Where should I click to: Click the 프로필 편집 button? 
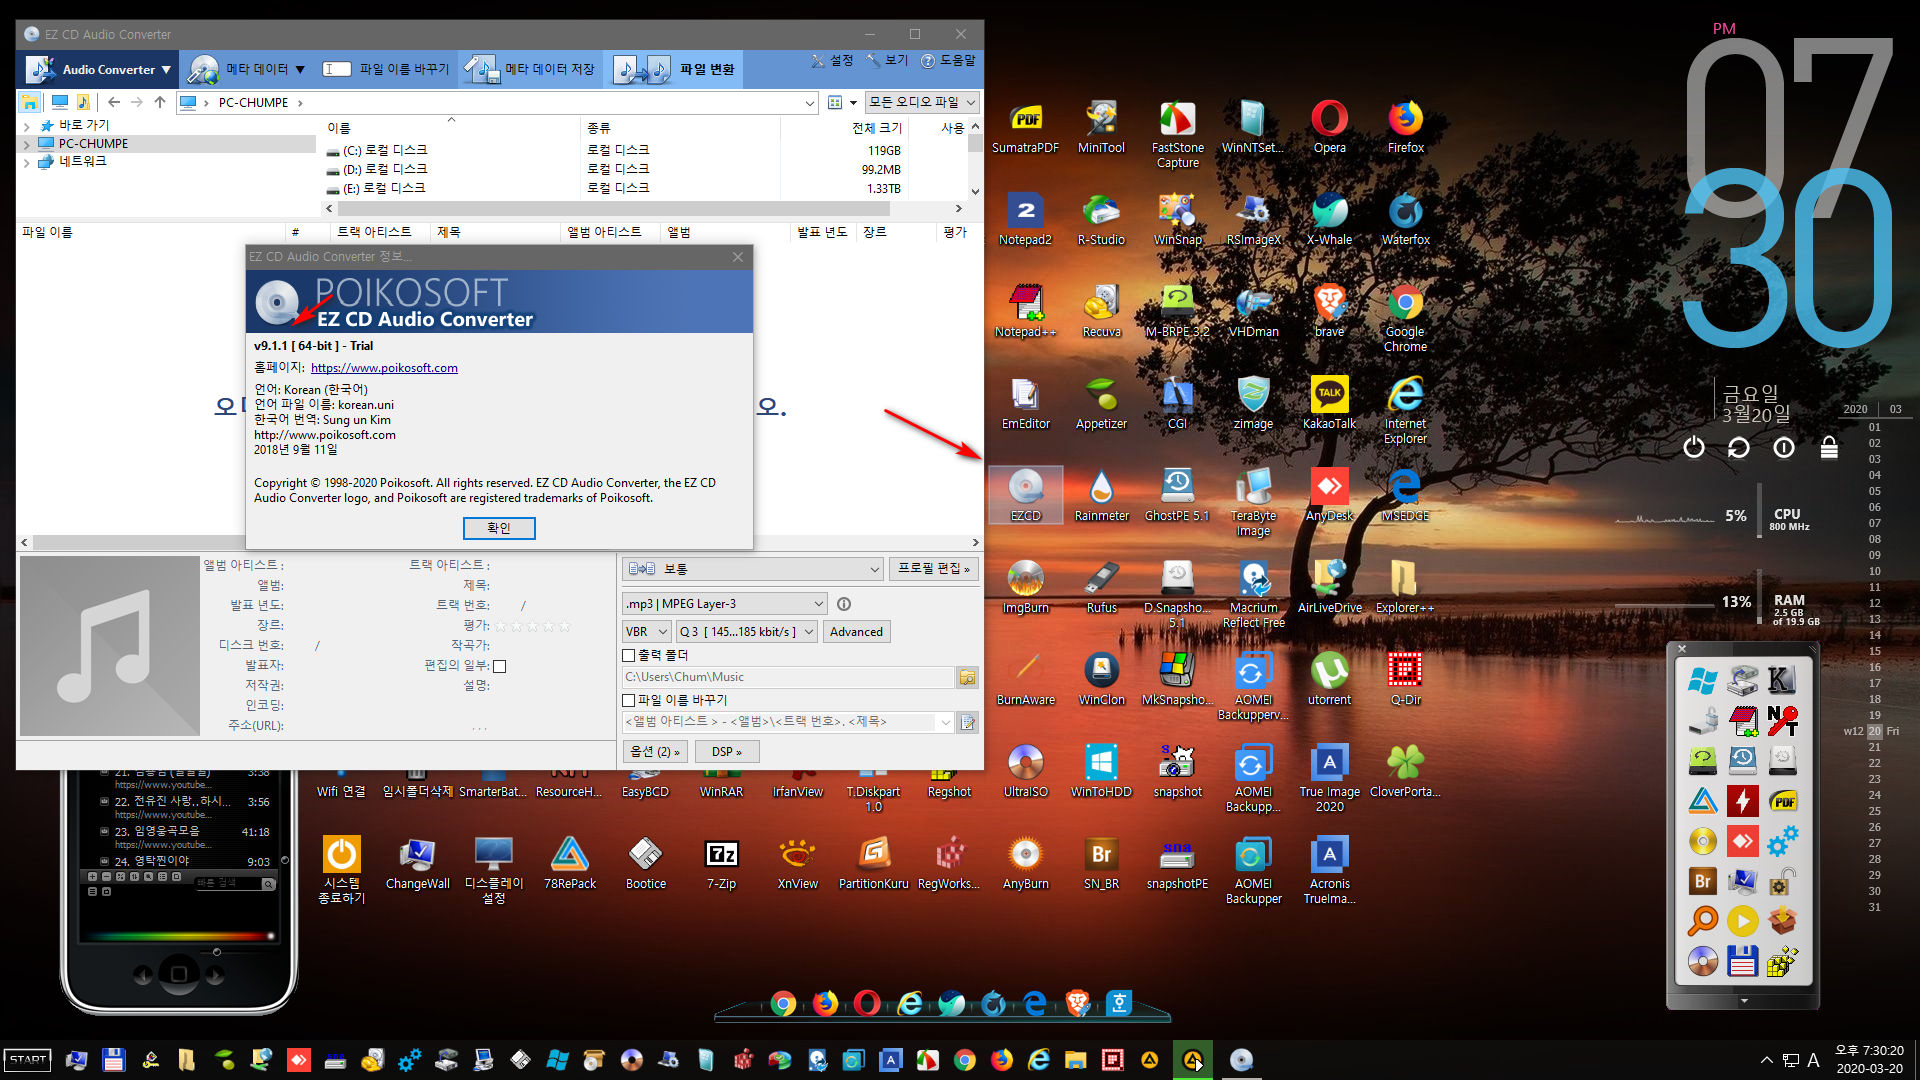pos(933,569)
